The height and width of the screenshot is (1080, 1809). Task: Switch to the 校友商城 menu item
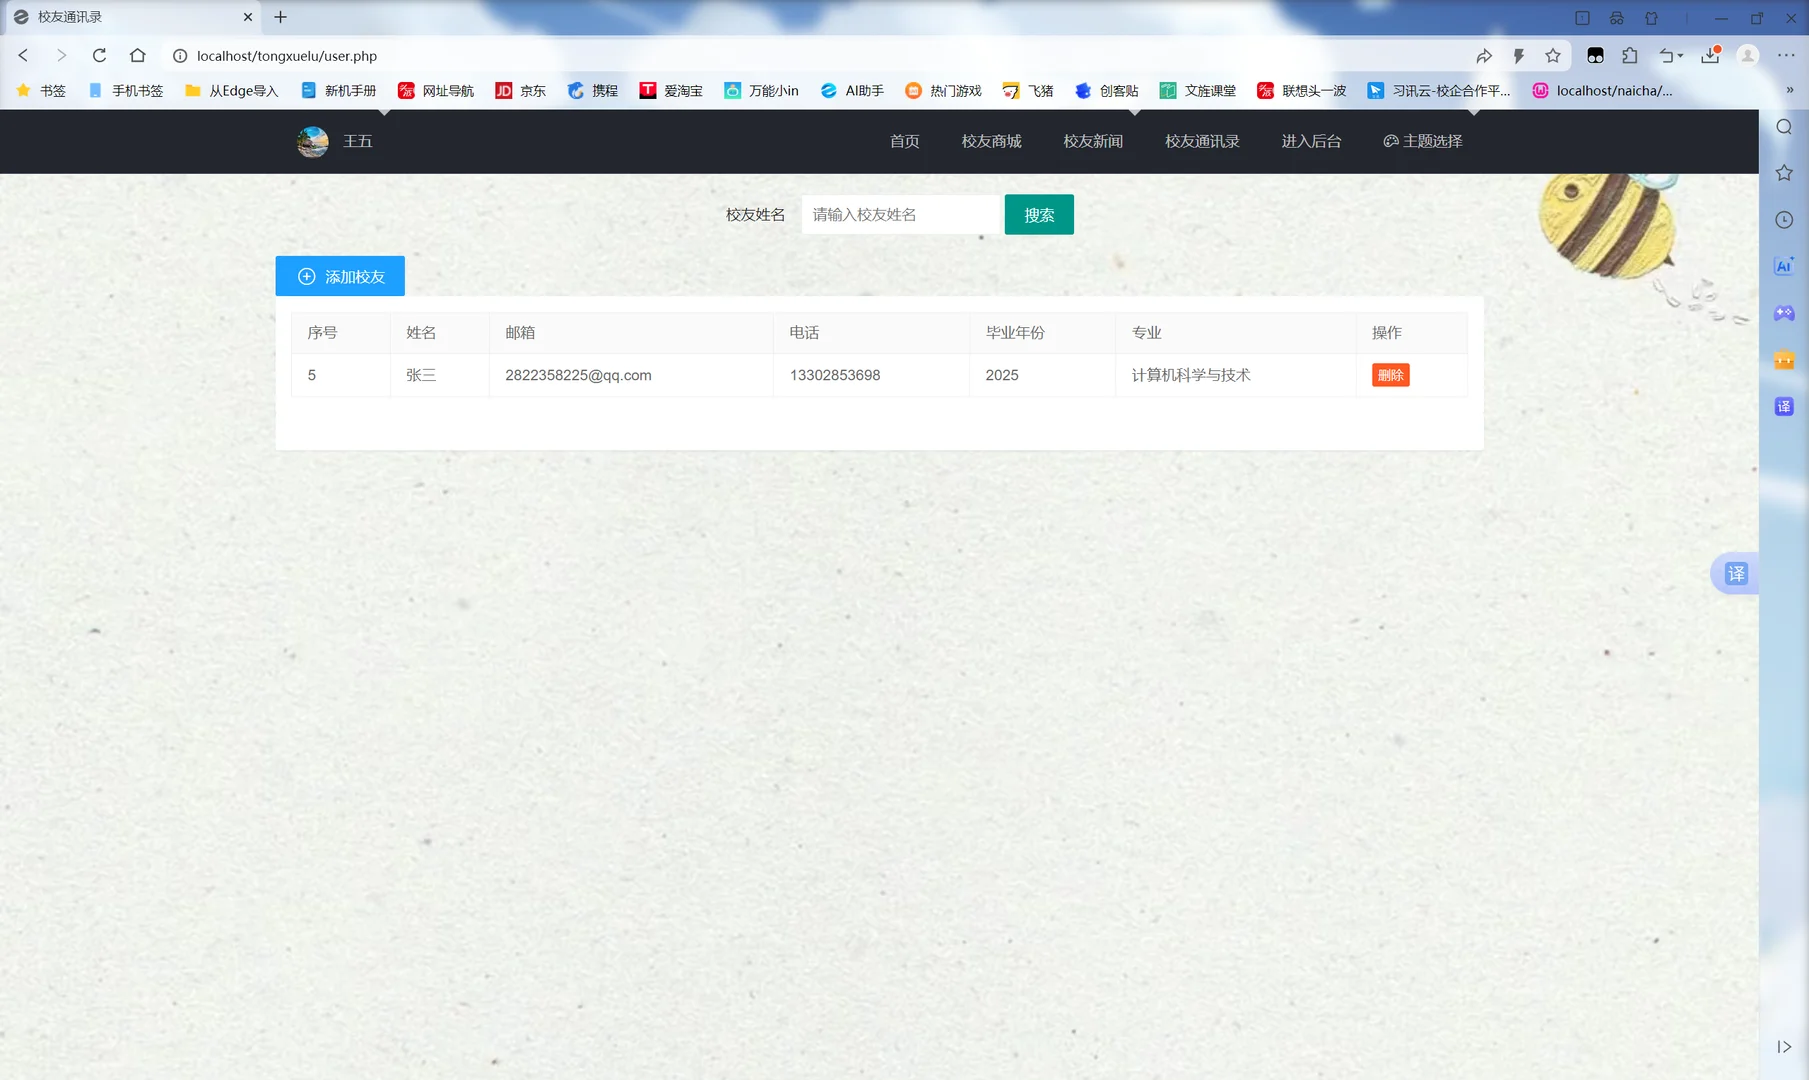tap(991, 141)
